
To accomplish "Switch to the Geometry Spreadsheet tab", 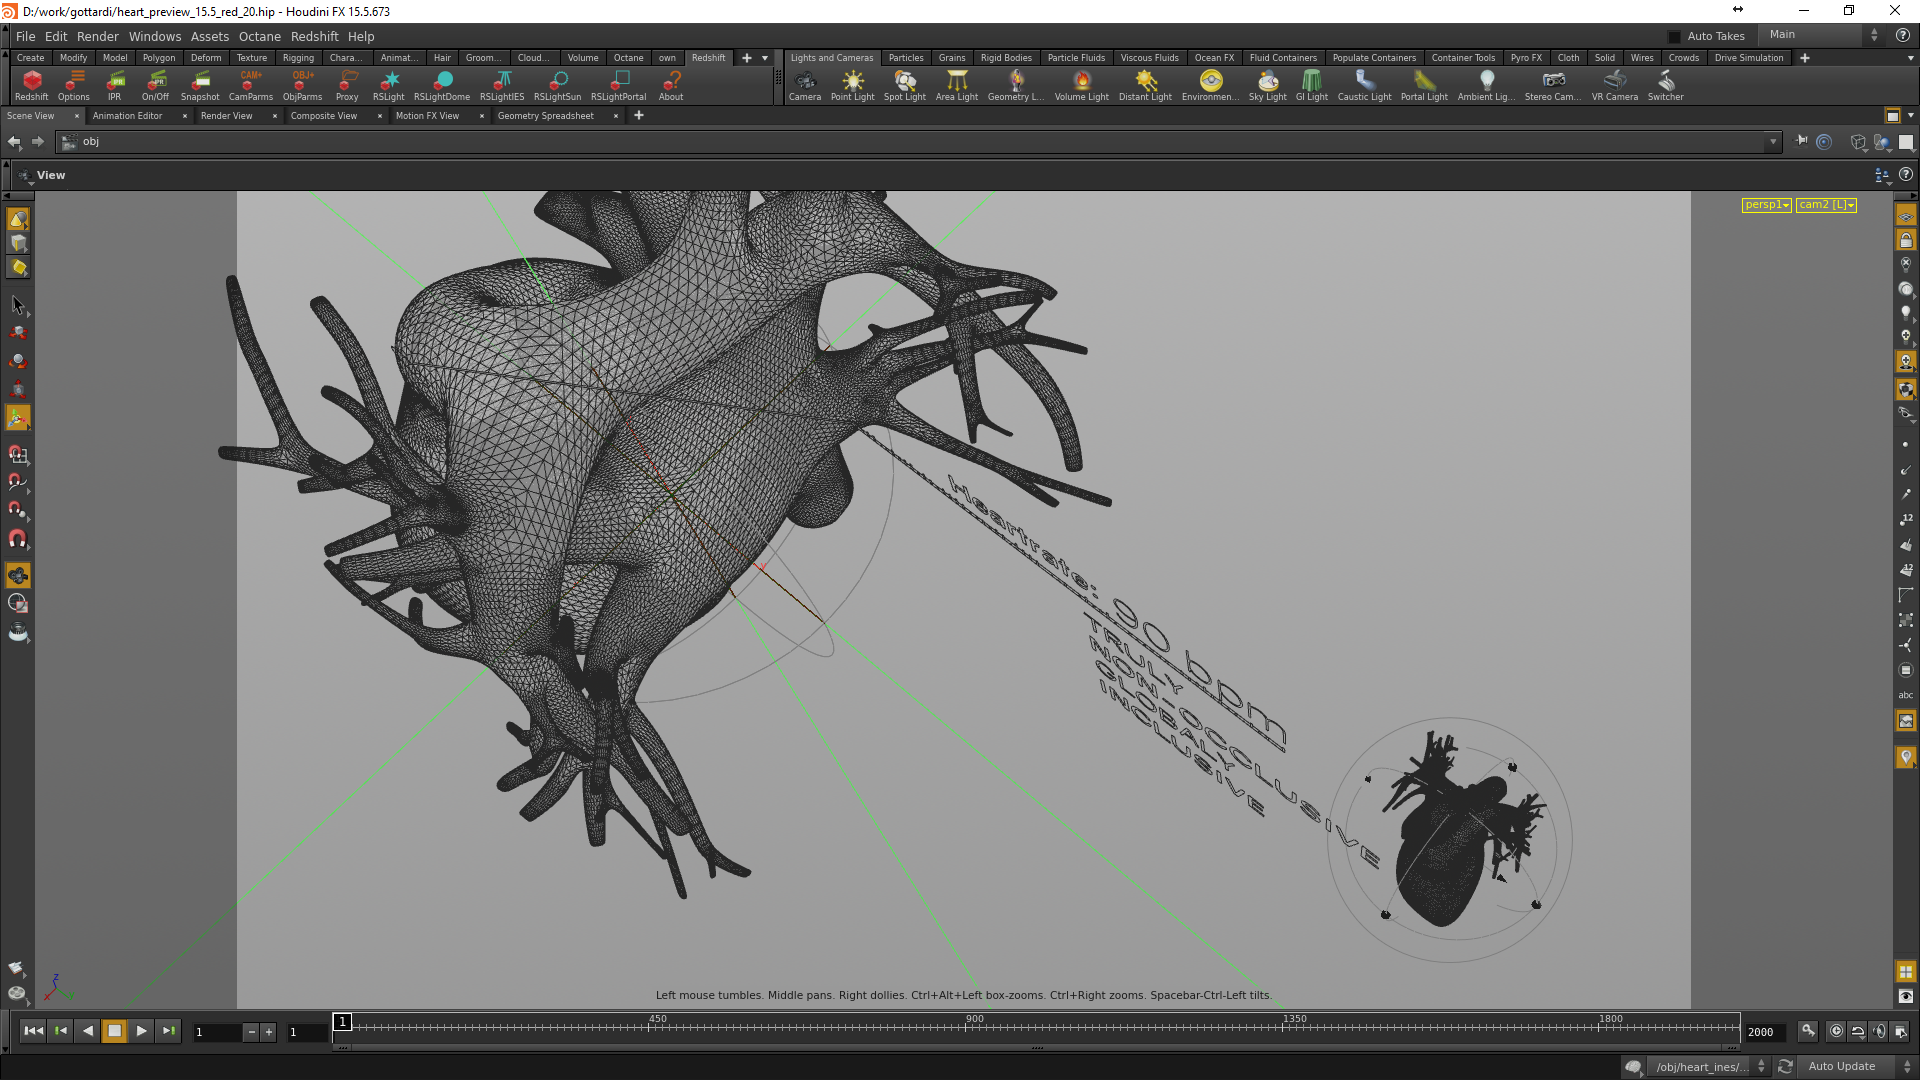I will pos(546,116).
